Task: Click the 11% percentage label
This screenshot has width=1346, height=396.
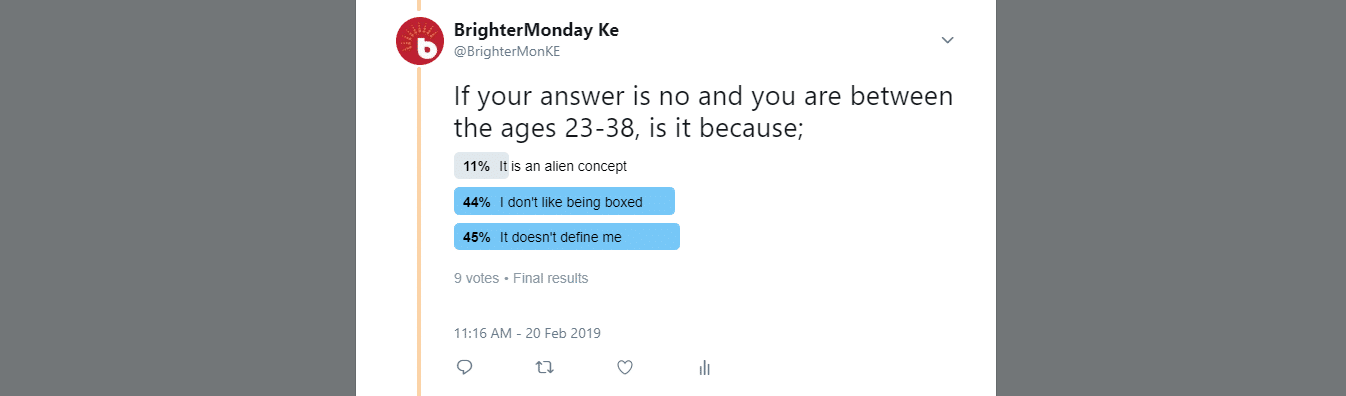Action: click(x=476, y=166)
